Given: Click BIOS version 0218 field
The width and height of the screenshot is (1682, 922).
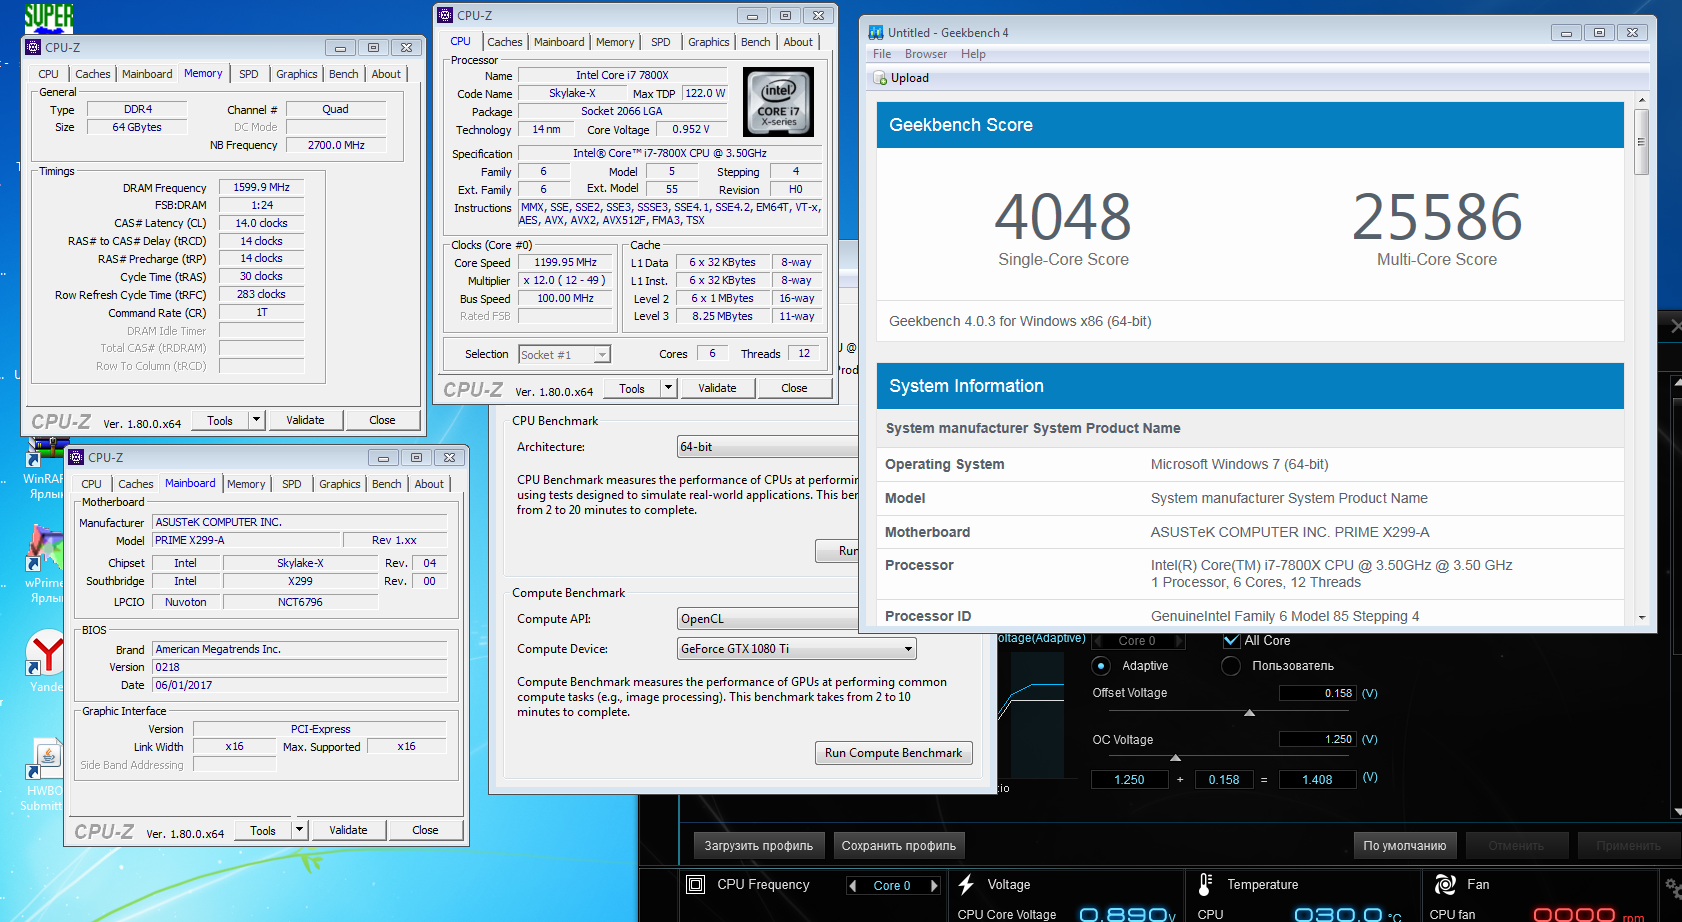Looking at the screenshot, I should (299, 667).
